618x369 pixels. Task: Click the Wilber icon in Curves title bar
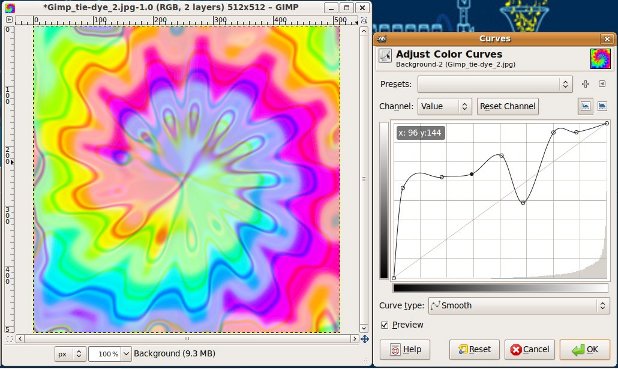click(382, 39)
